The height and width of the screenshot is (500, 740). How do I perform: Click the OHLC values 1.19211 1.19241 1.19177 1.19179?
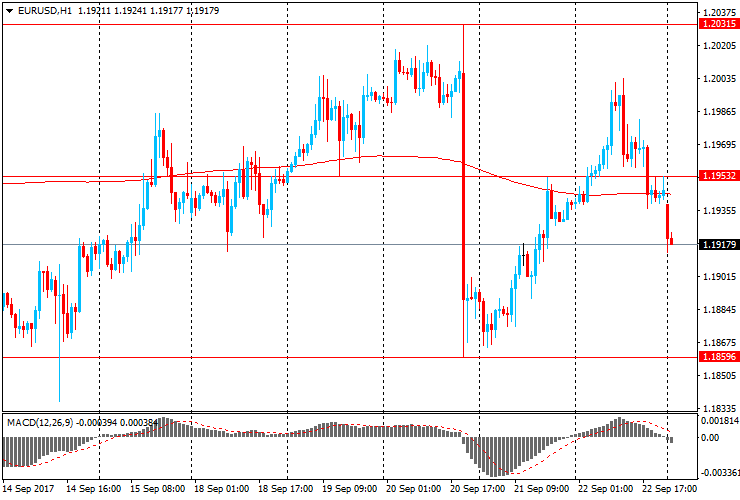click(149, 10)
